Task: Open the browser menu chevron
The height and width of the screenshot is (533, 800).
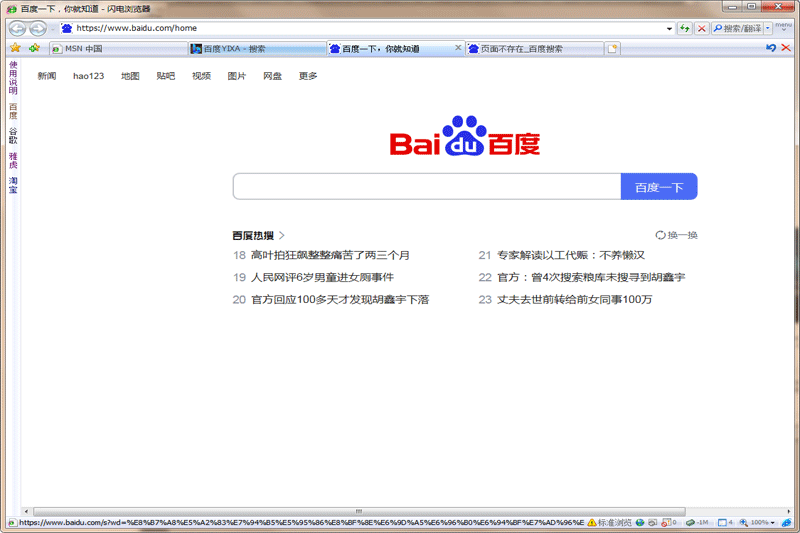Action: (x=784, y=28)
